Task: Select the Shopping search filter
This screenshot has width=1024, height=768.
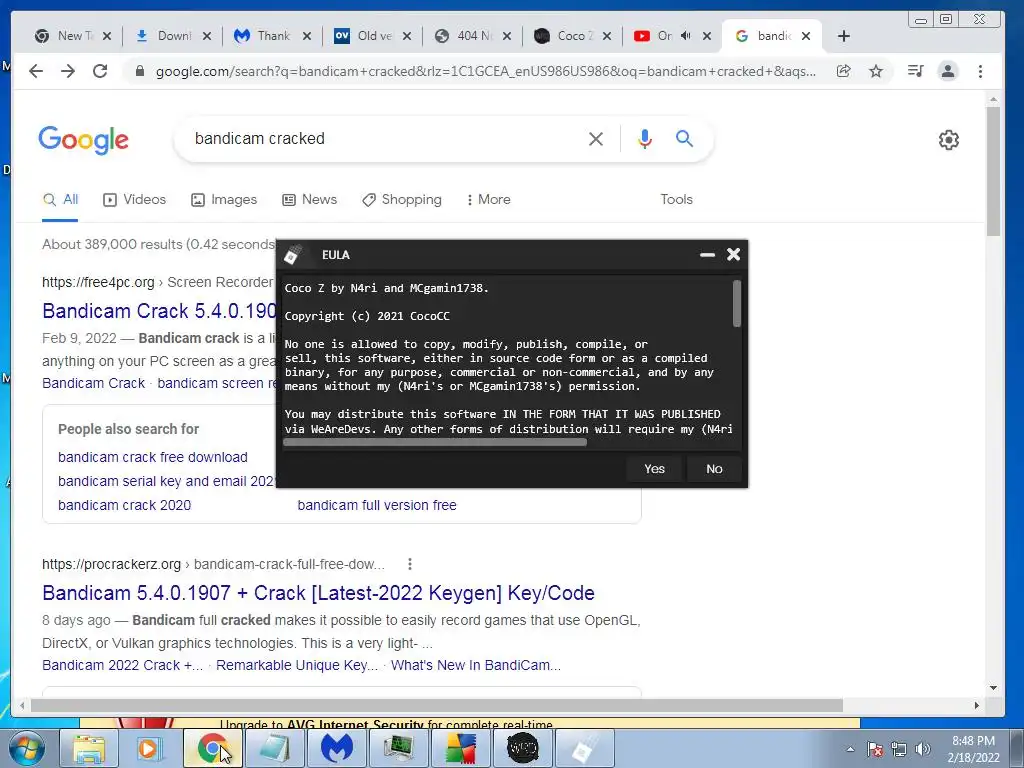Action: coord(402,199)
